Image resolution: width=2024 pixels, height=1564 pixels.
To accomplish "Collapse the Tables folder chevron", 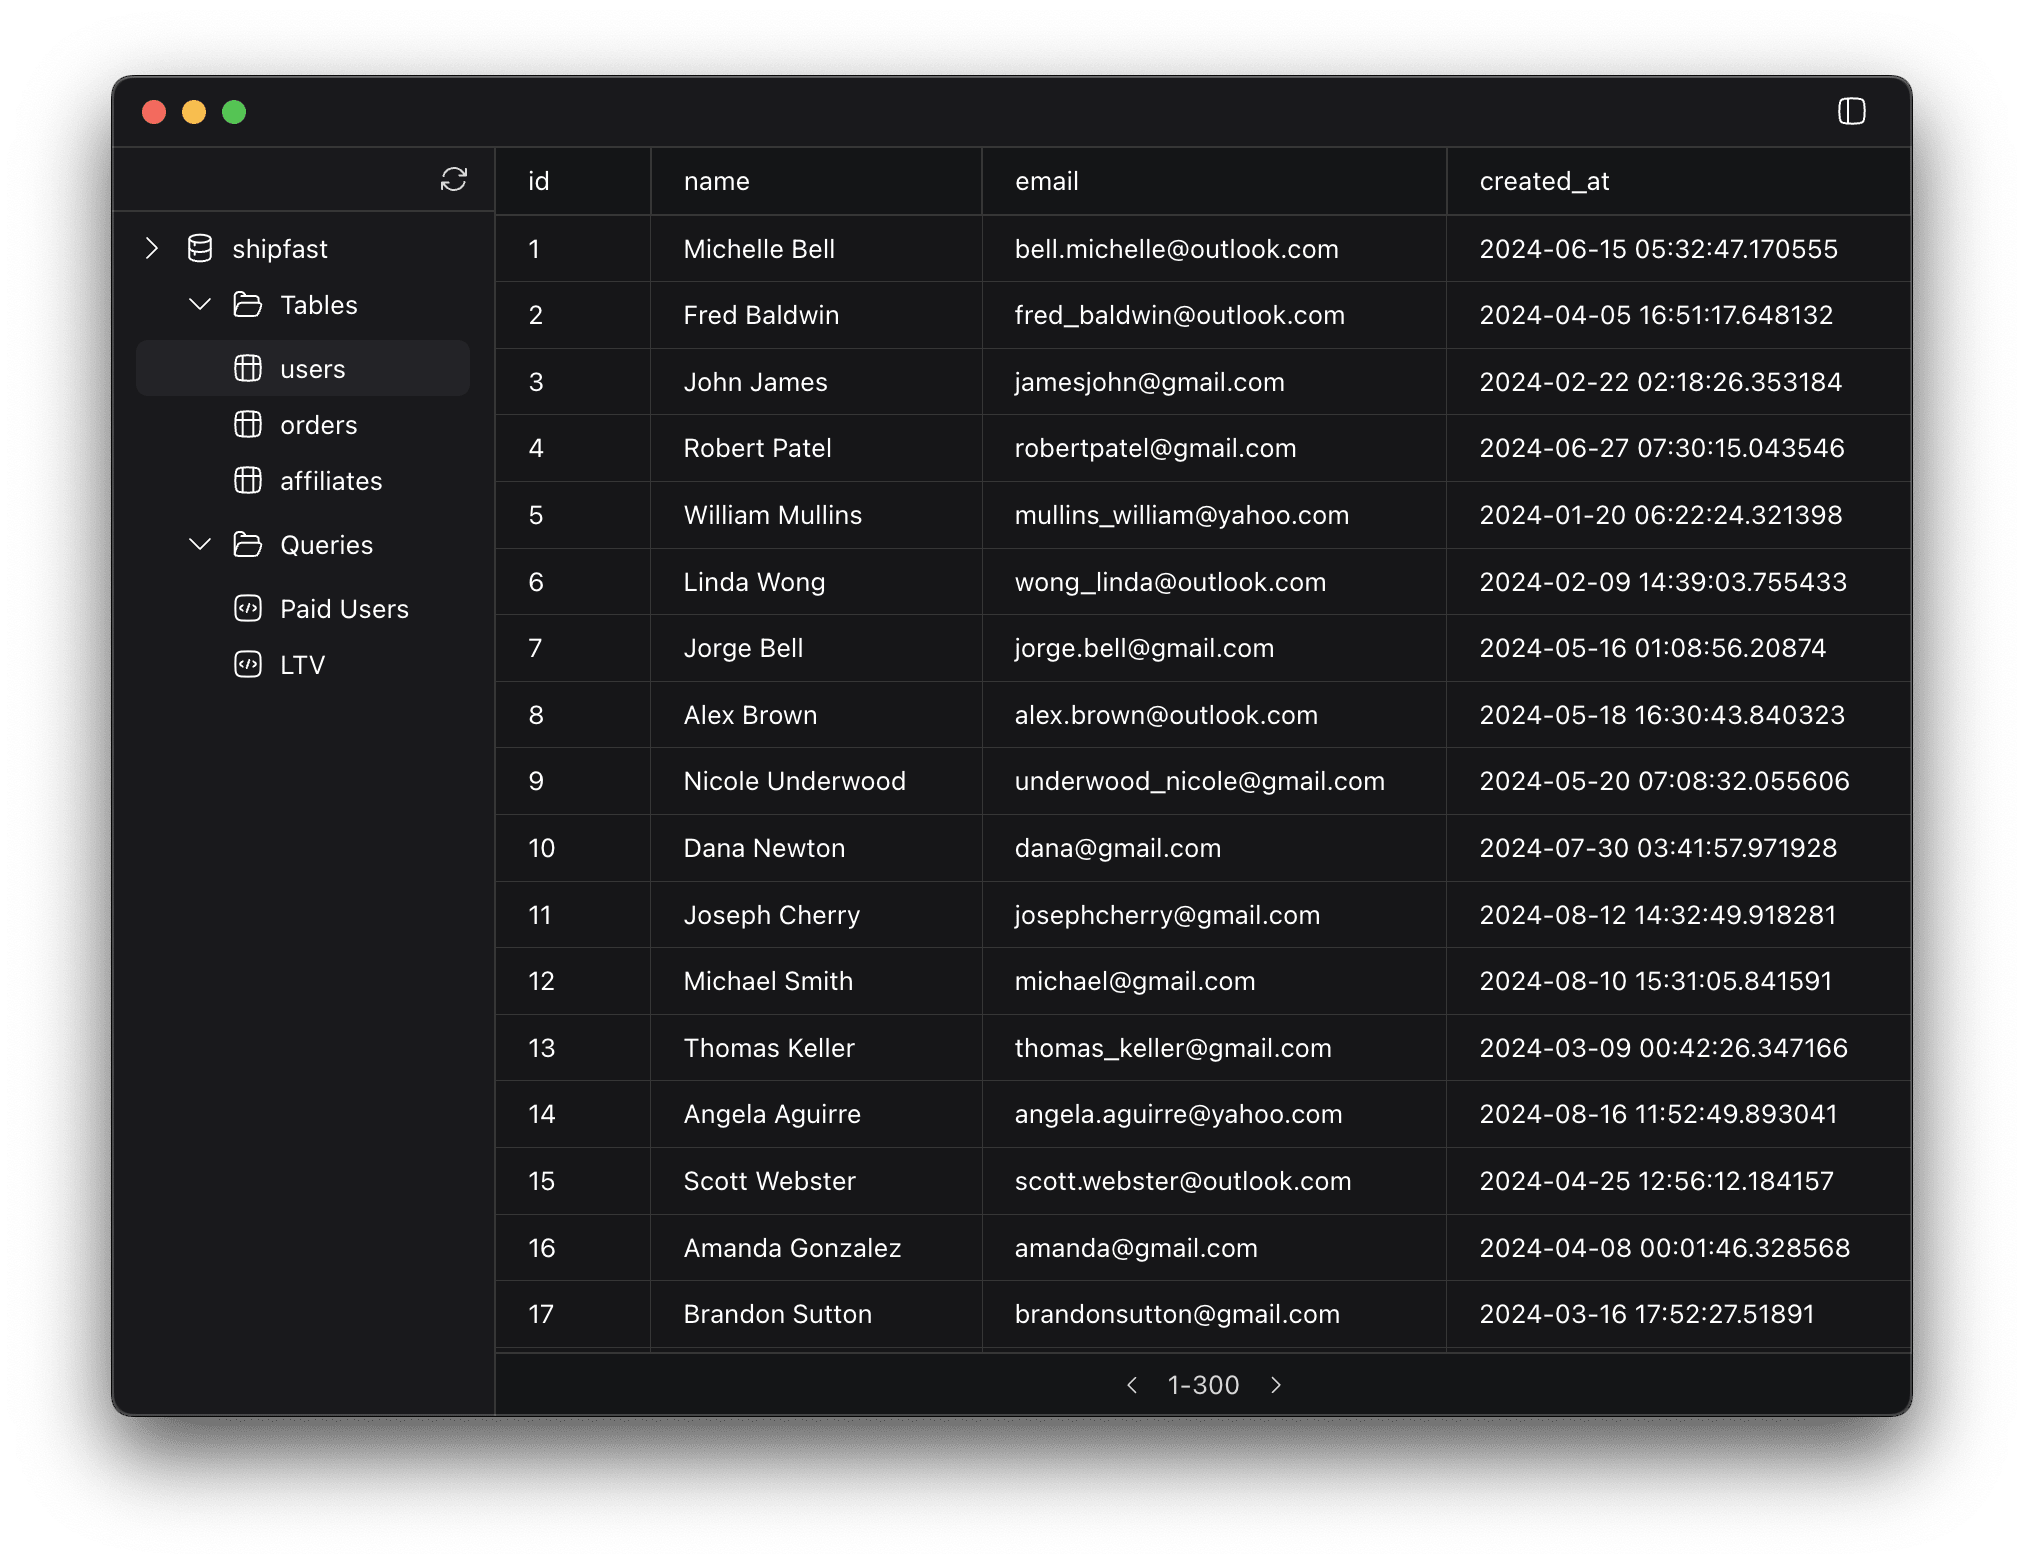I will click(x=200, y=304).
